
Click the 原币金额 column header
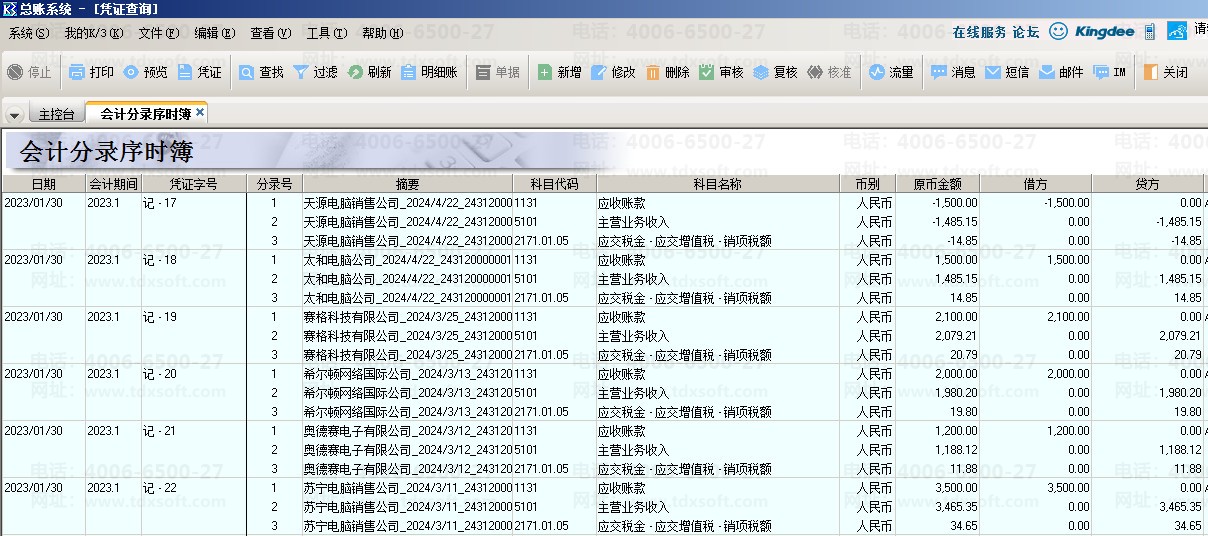coord(937,184)
